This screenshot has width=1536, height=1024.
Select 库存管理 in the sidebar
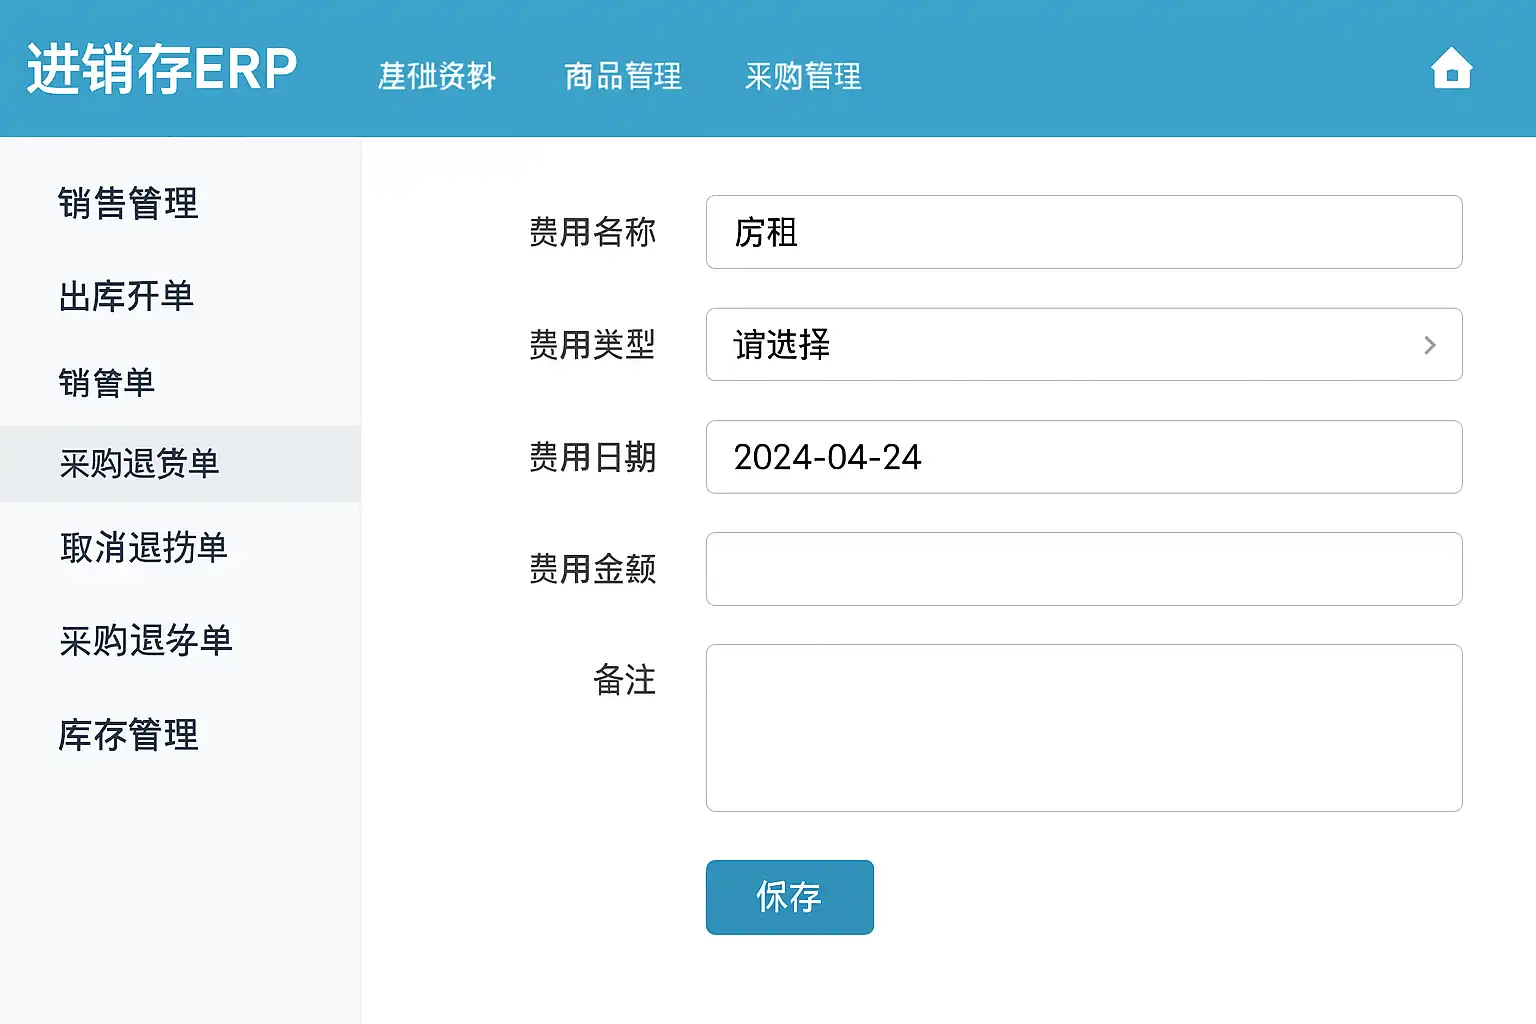coord(128,735)
